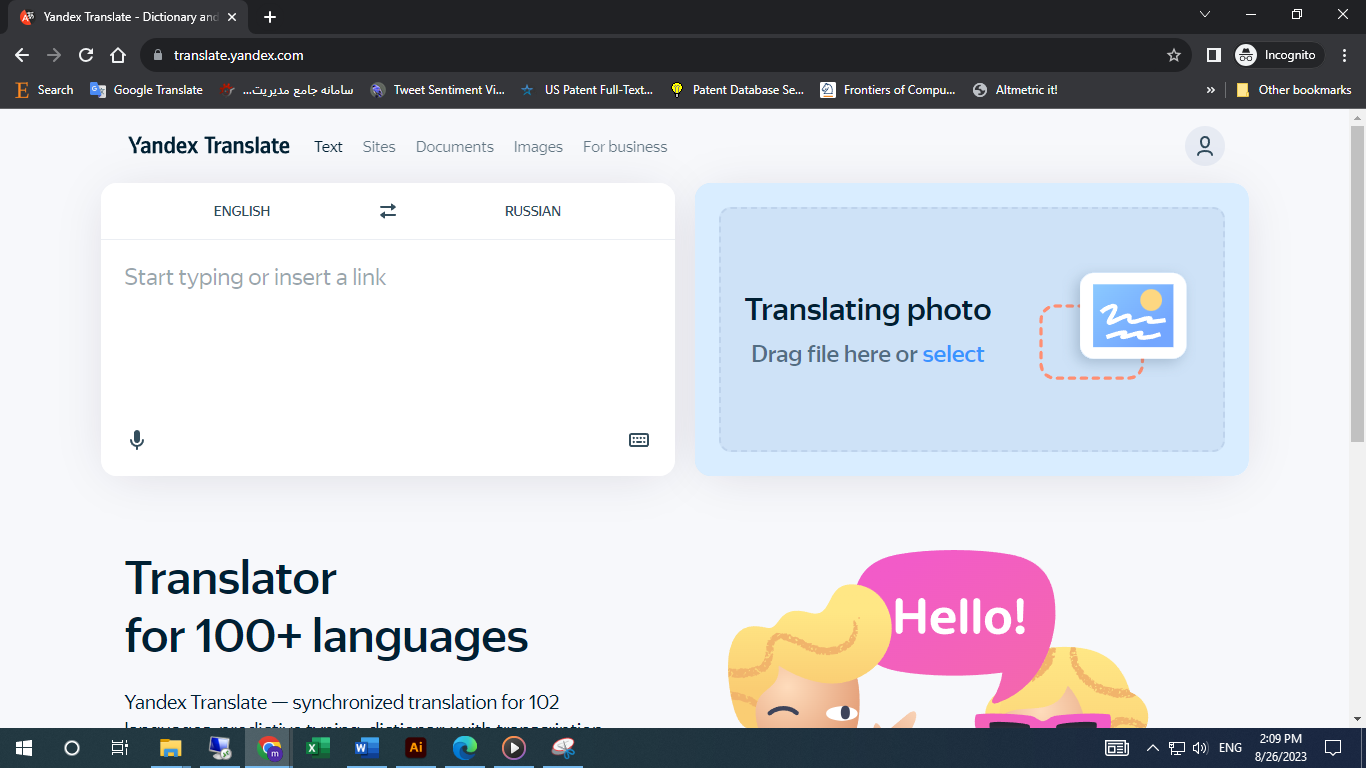Open the media player taskbar icon

514,747
